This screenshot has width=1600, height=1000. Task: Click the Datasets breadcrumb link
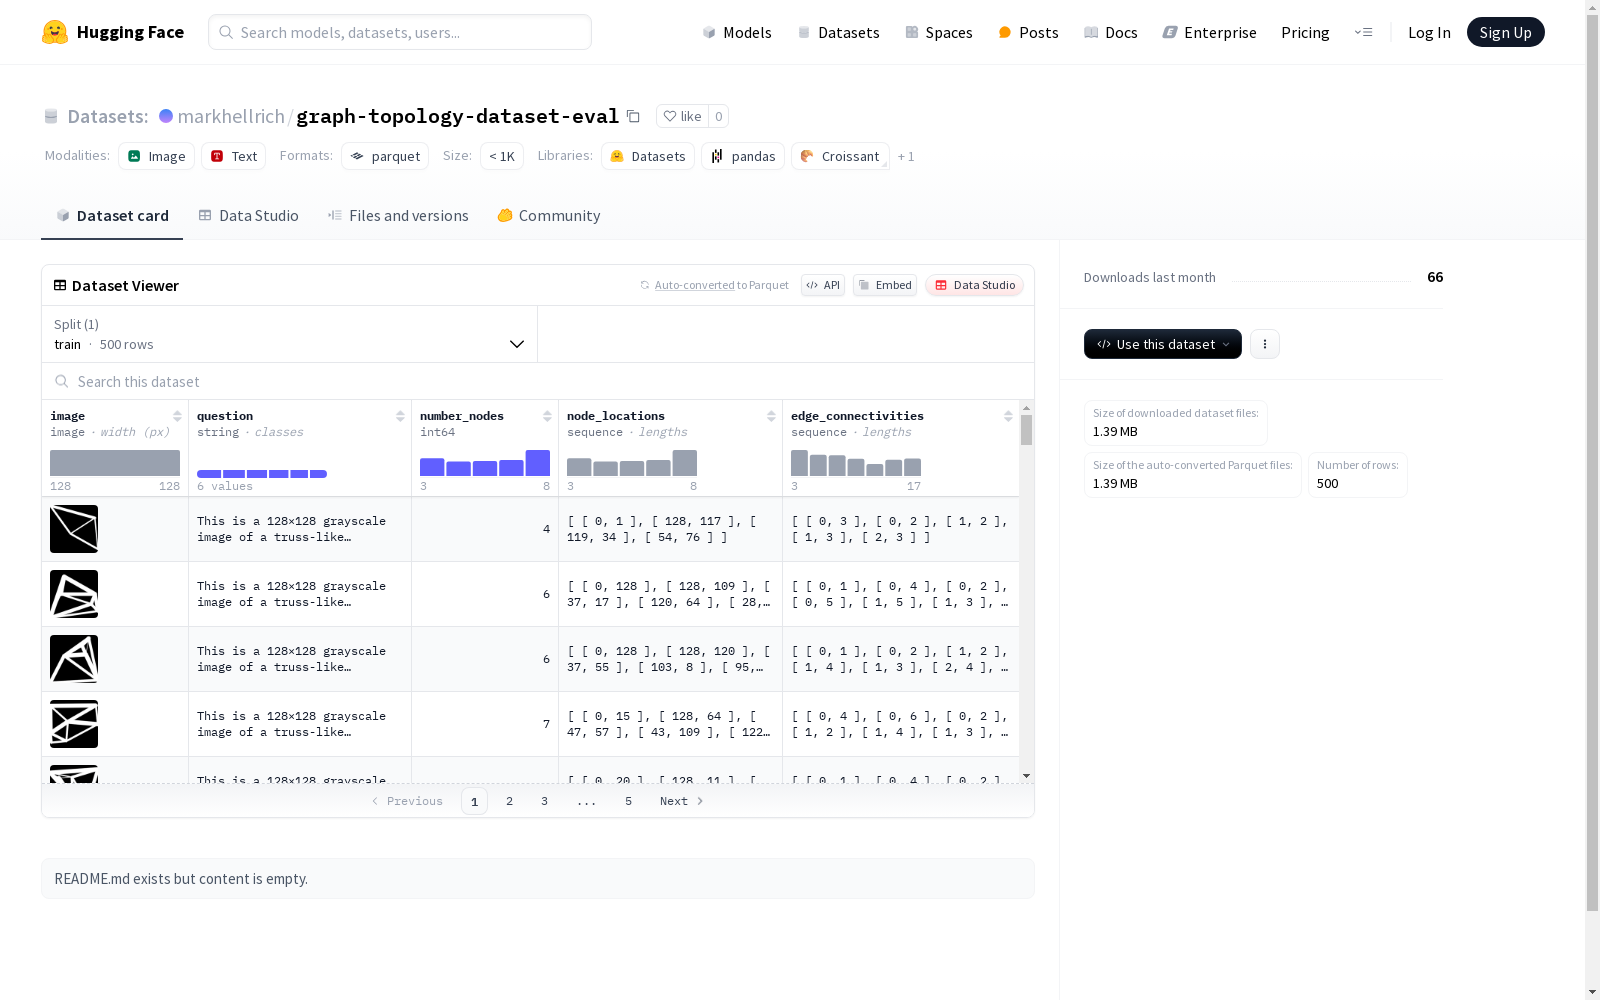(108, 116)
